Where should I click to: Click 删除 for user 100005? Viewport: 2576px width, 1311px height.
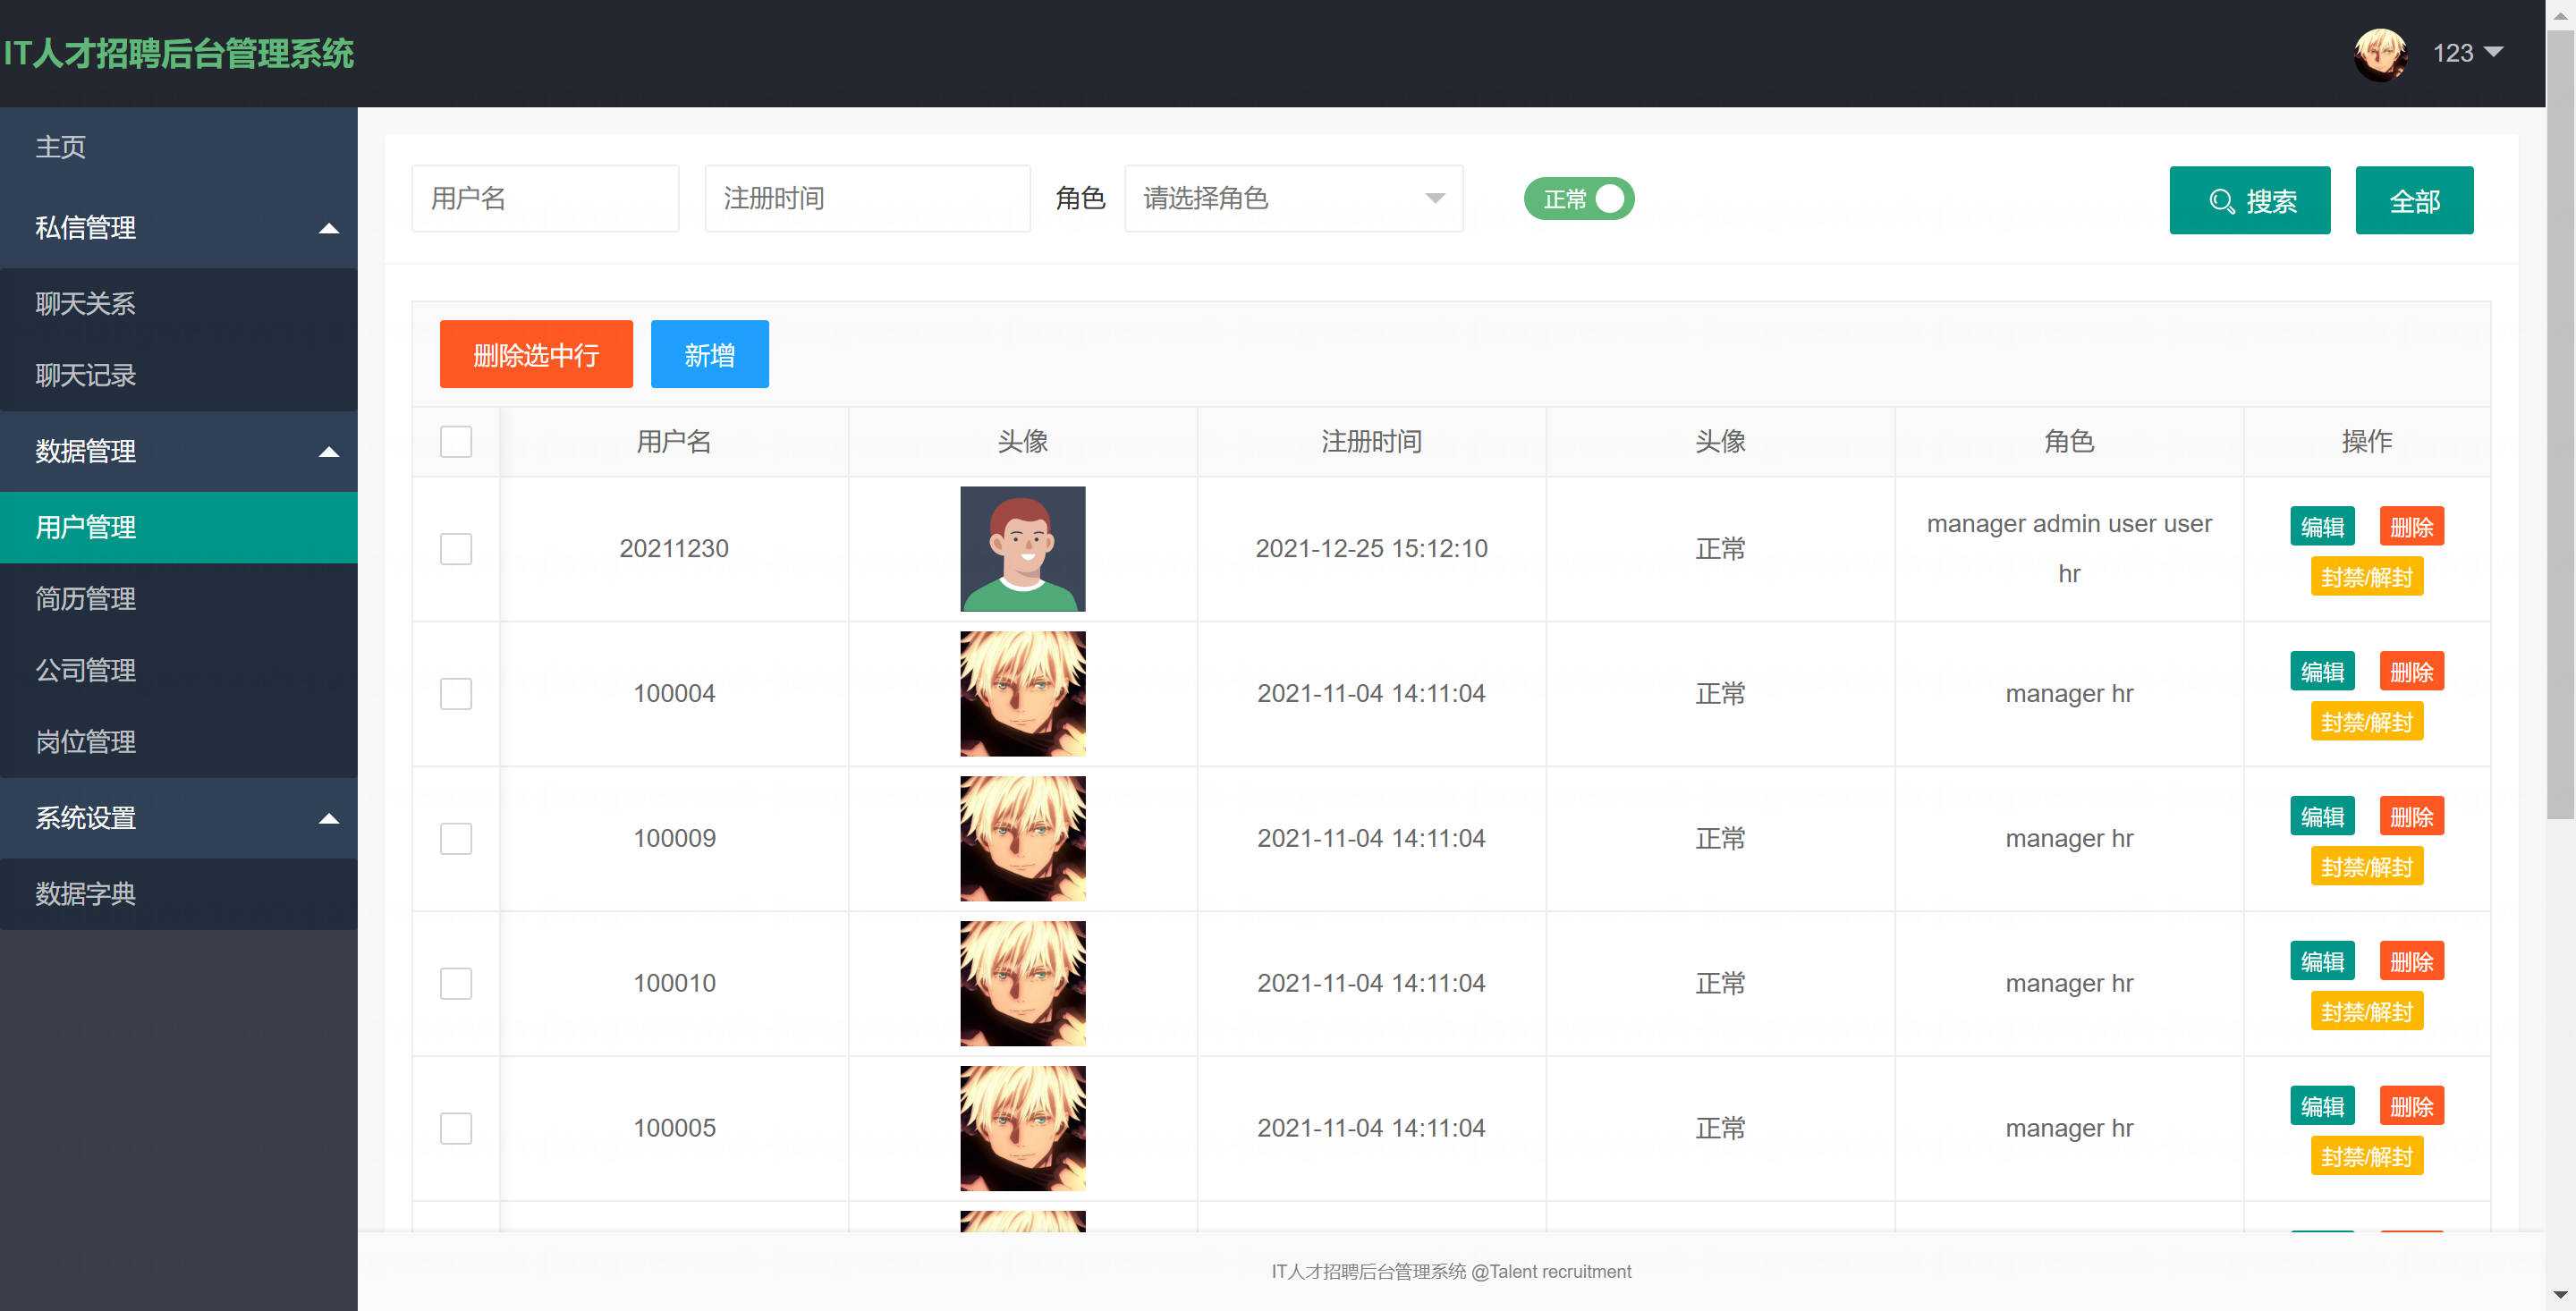2411,1107
